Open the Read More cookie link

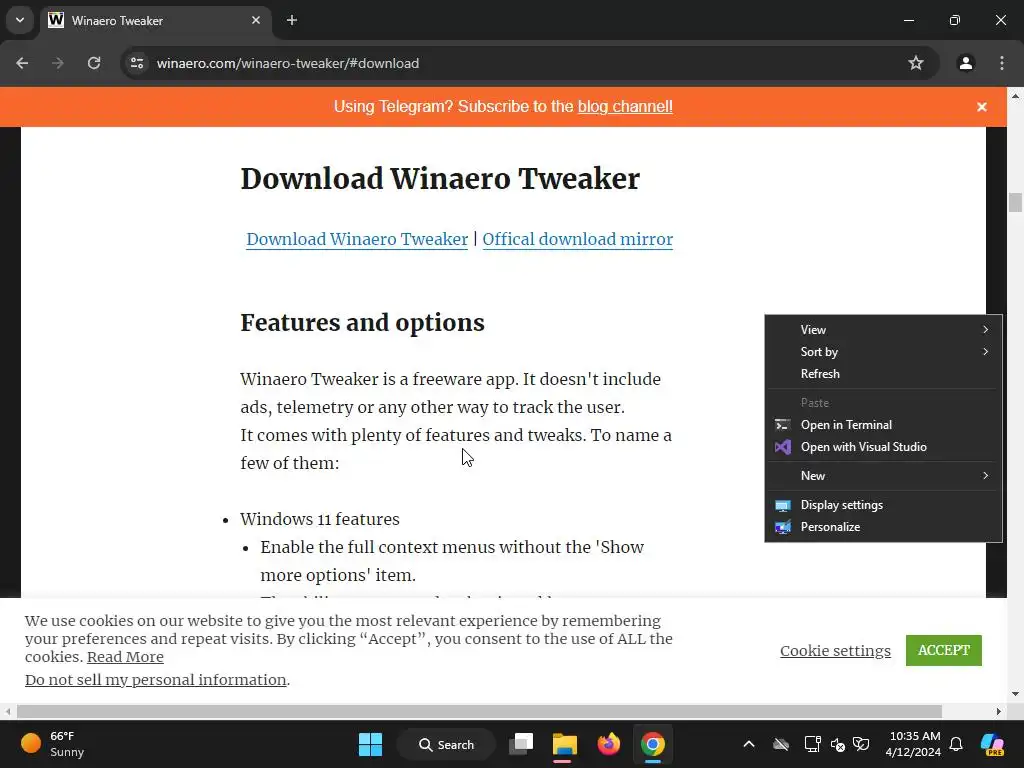point(125,657)
